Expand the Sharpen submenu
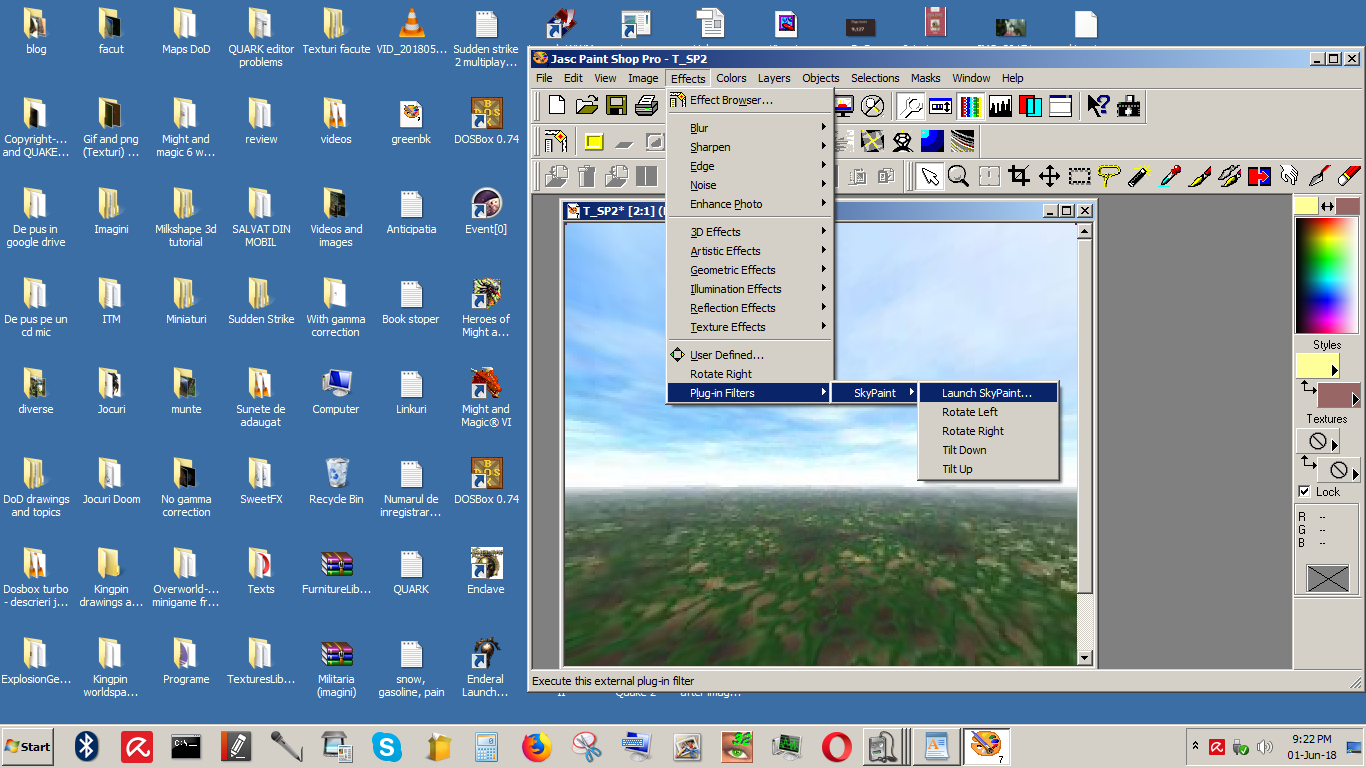Screen dimensions: 1366x768 pyautogui.click(x=750, y=147)
